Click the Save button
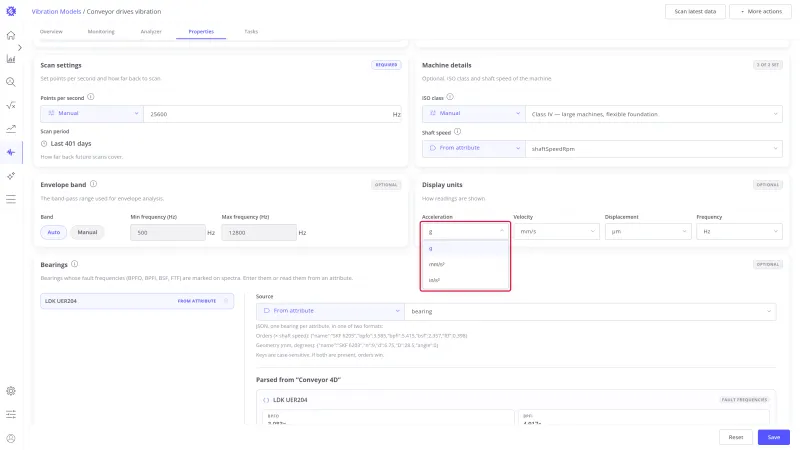The image size is (800, 450). (773, 437)
